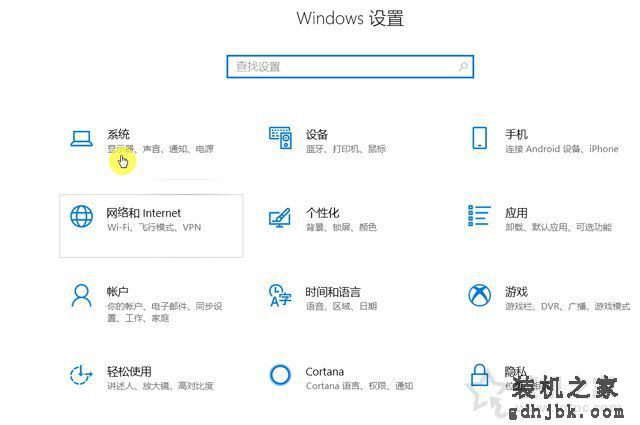This screenshot has height=425, width=640.
Task: Click the 讲述人、放大镜、高对比度 description
Action: click(160, 386)
